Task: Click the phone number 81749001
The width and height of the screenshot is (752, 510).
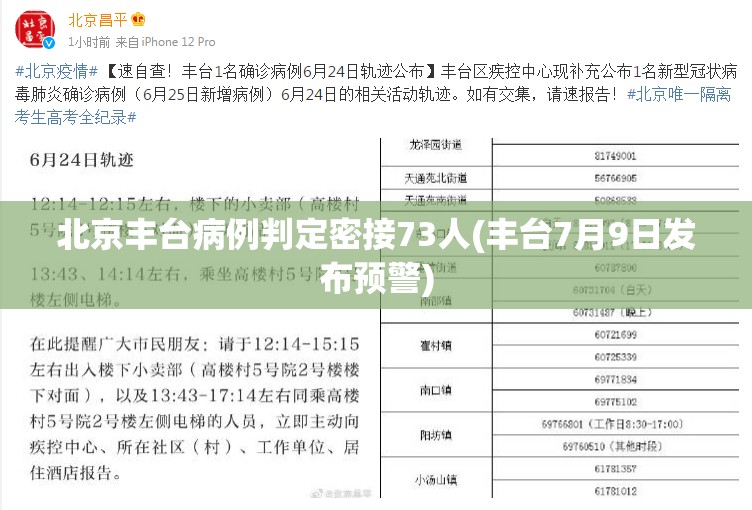Action: tap(615, 156)
